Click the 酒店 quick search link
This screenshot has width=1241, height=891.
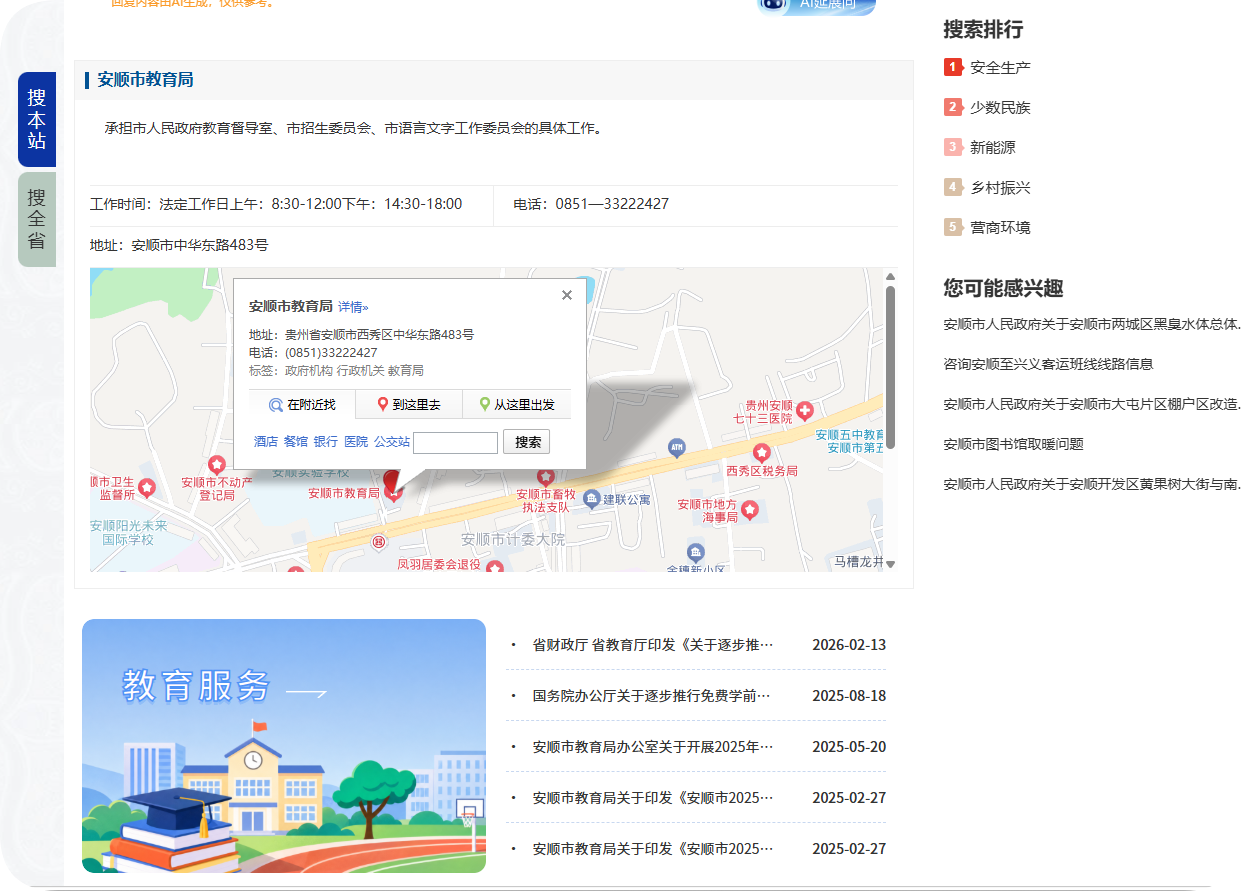pyautogui.click(x=265, y=441)
